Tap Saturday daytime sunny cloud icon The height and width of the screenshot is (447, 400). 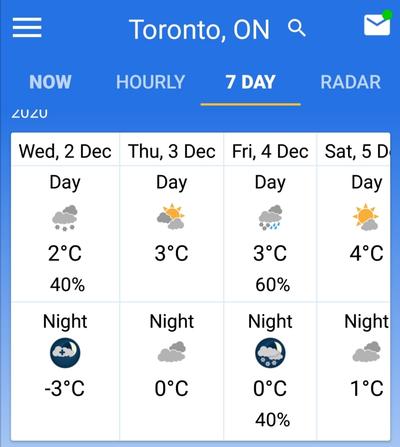point(366,217)
